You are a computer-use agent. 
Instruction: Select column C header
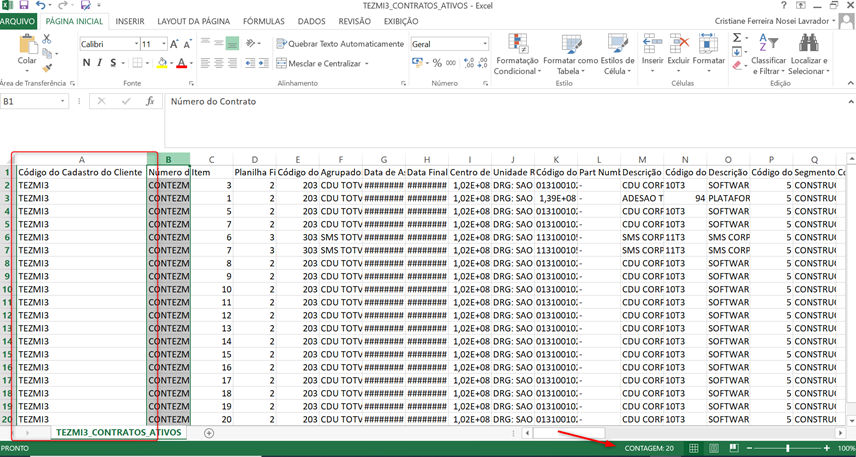pyautogui.click(x=212, y=159)
